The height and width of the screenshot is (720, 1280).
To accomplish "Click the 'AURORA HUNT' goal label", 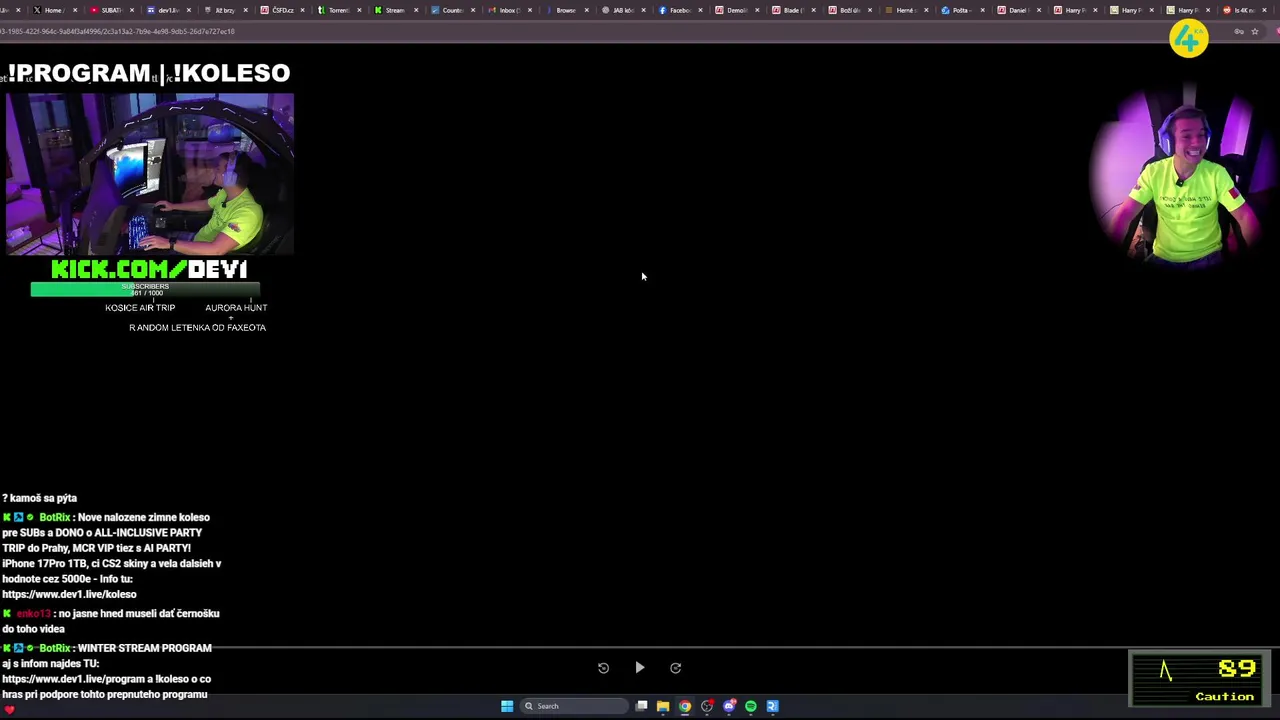I will pos(236,308).
